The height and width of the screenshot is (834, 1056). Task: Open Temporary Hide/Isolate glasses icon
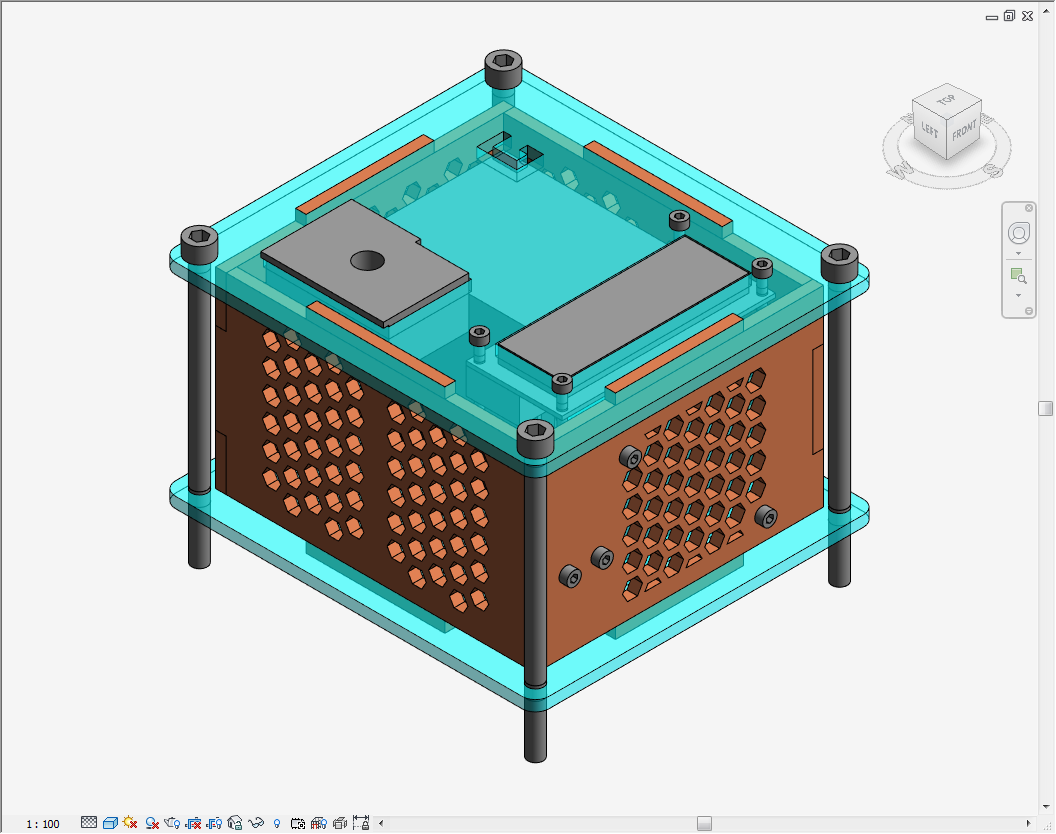pyautogui.click(x=256, y=823)
